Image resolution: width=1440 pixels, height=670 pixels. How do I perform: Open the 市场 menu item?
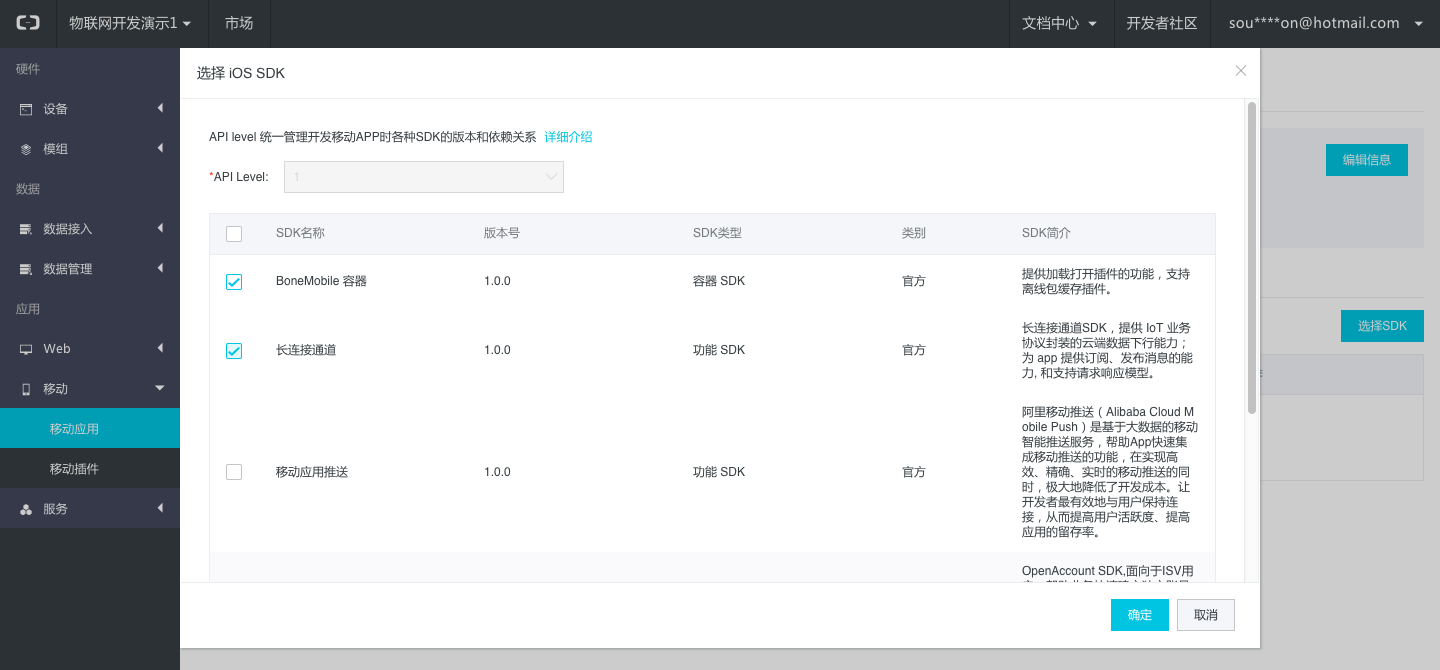pyautogui.click(x=239, y=23)
